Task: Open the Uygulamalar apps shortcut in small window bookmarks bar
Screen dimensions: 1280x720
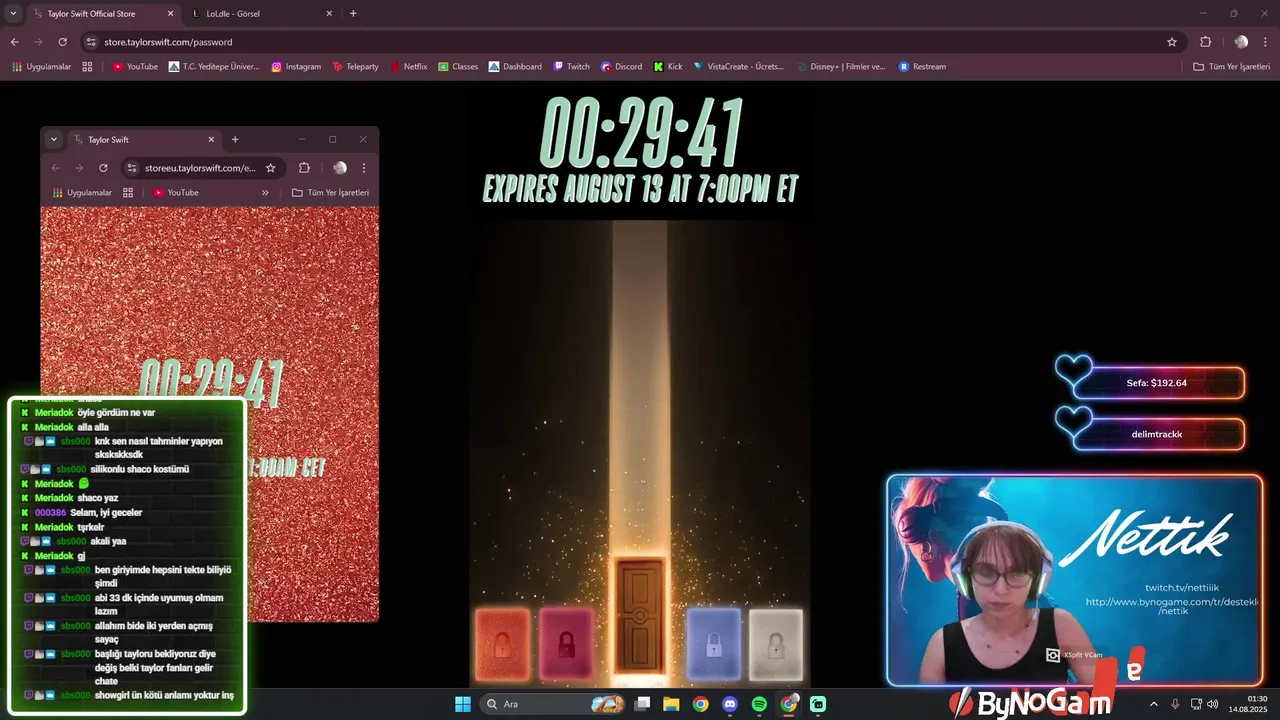Action: coord(82,193)
